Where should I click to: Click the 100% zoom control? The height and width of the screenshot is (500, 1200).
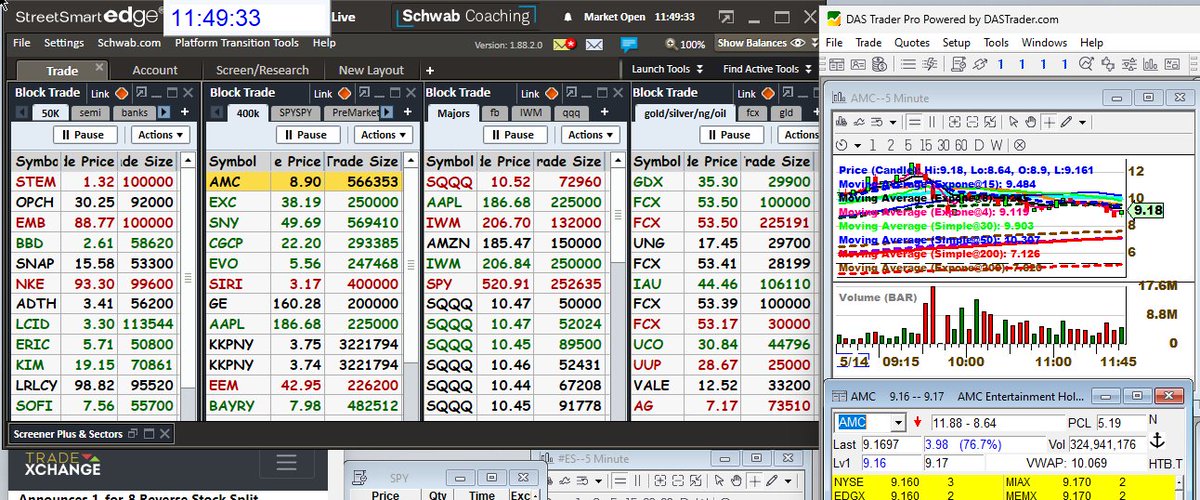point(685,44)
